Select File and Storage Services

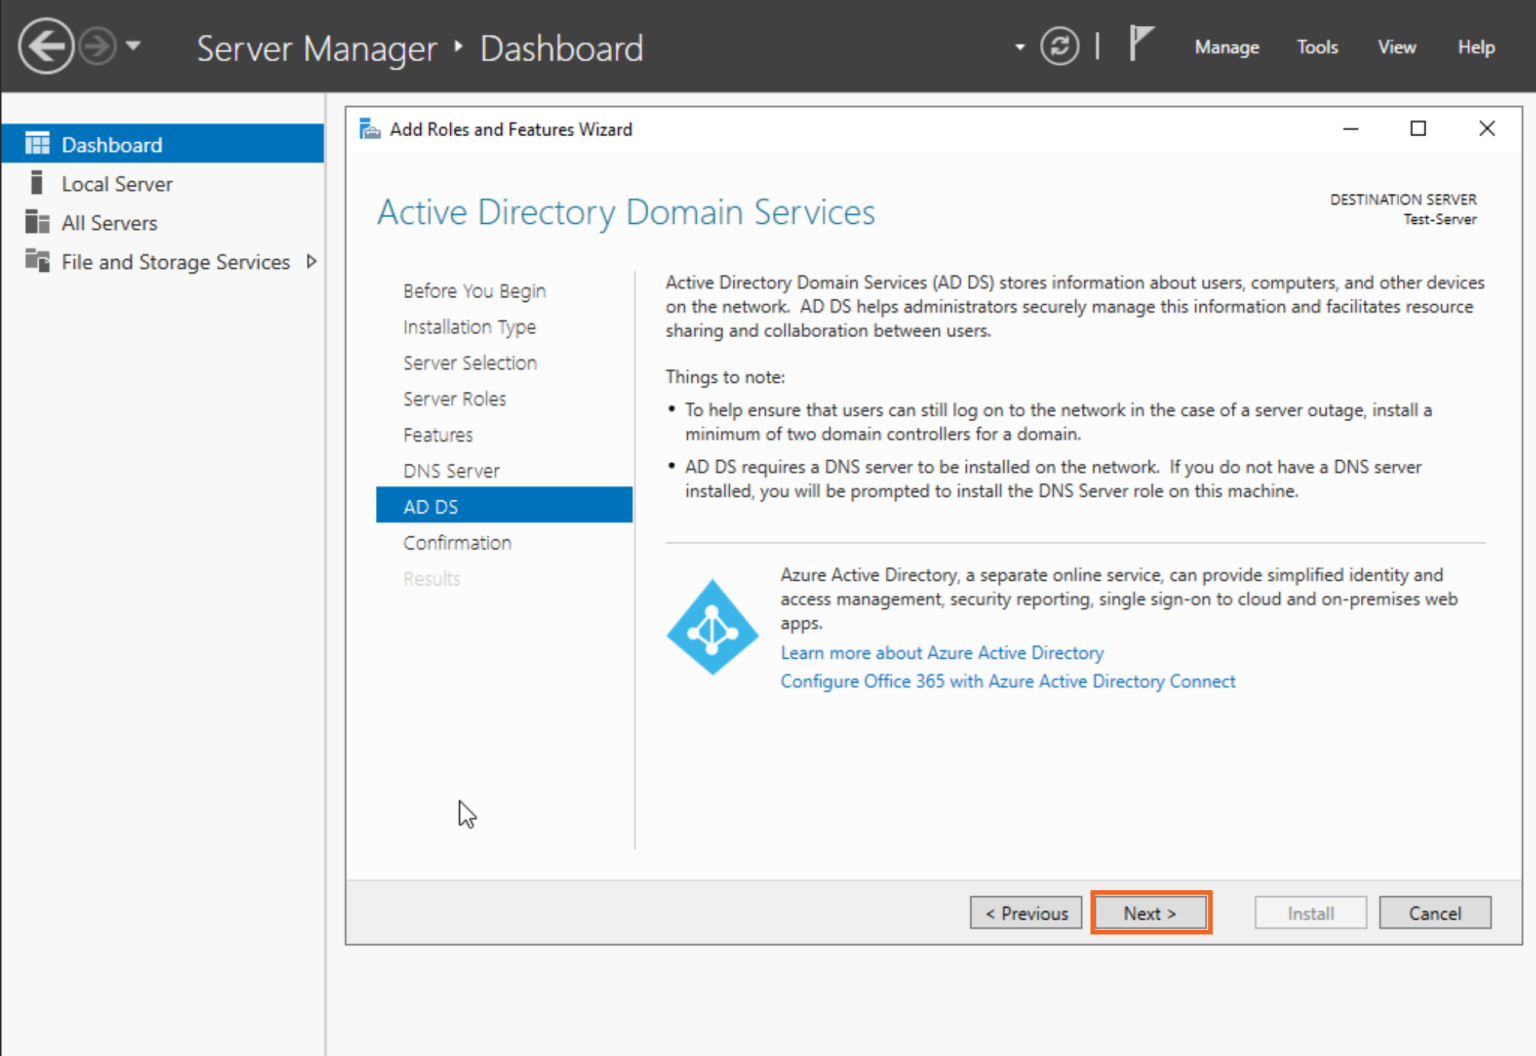click(x=174, y=261)
